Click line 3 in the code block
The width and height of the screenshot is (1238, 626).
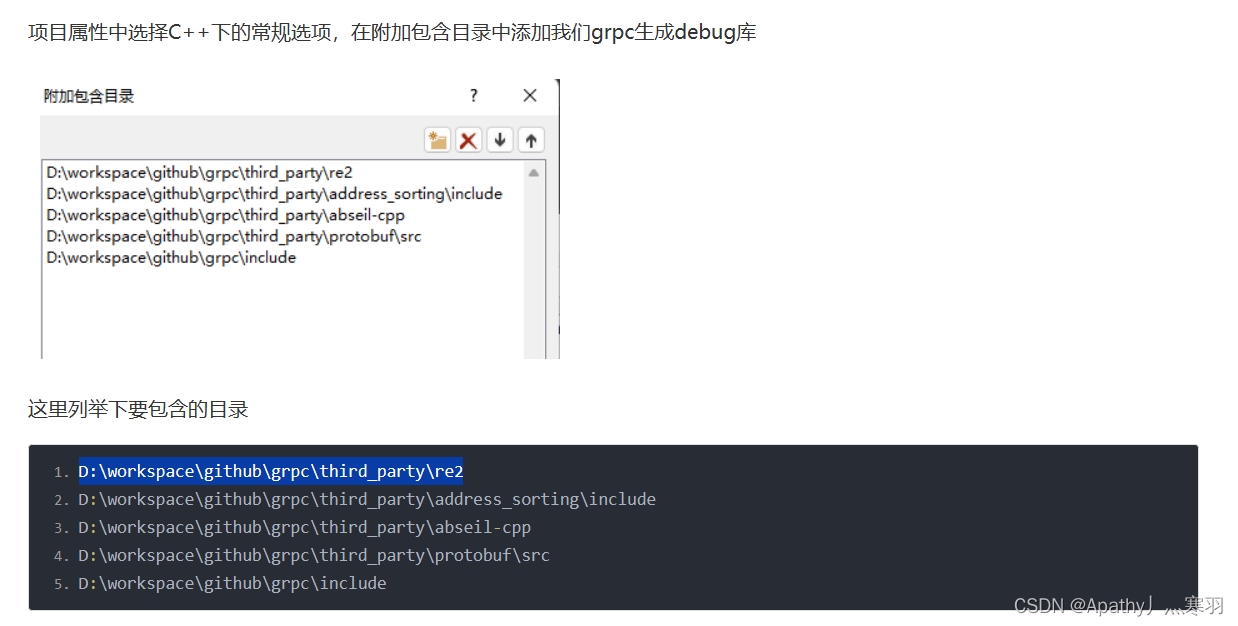coord(303,527)
